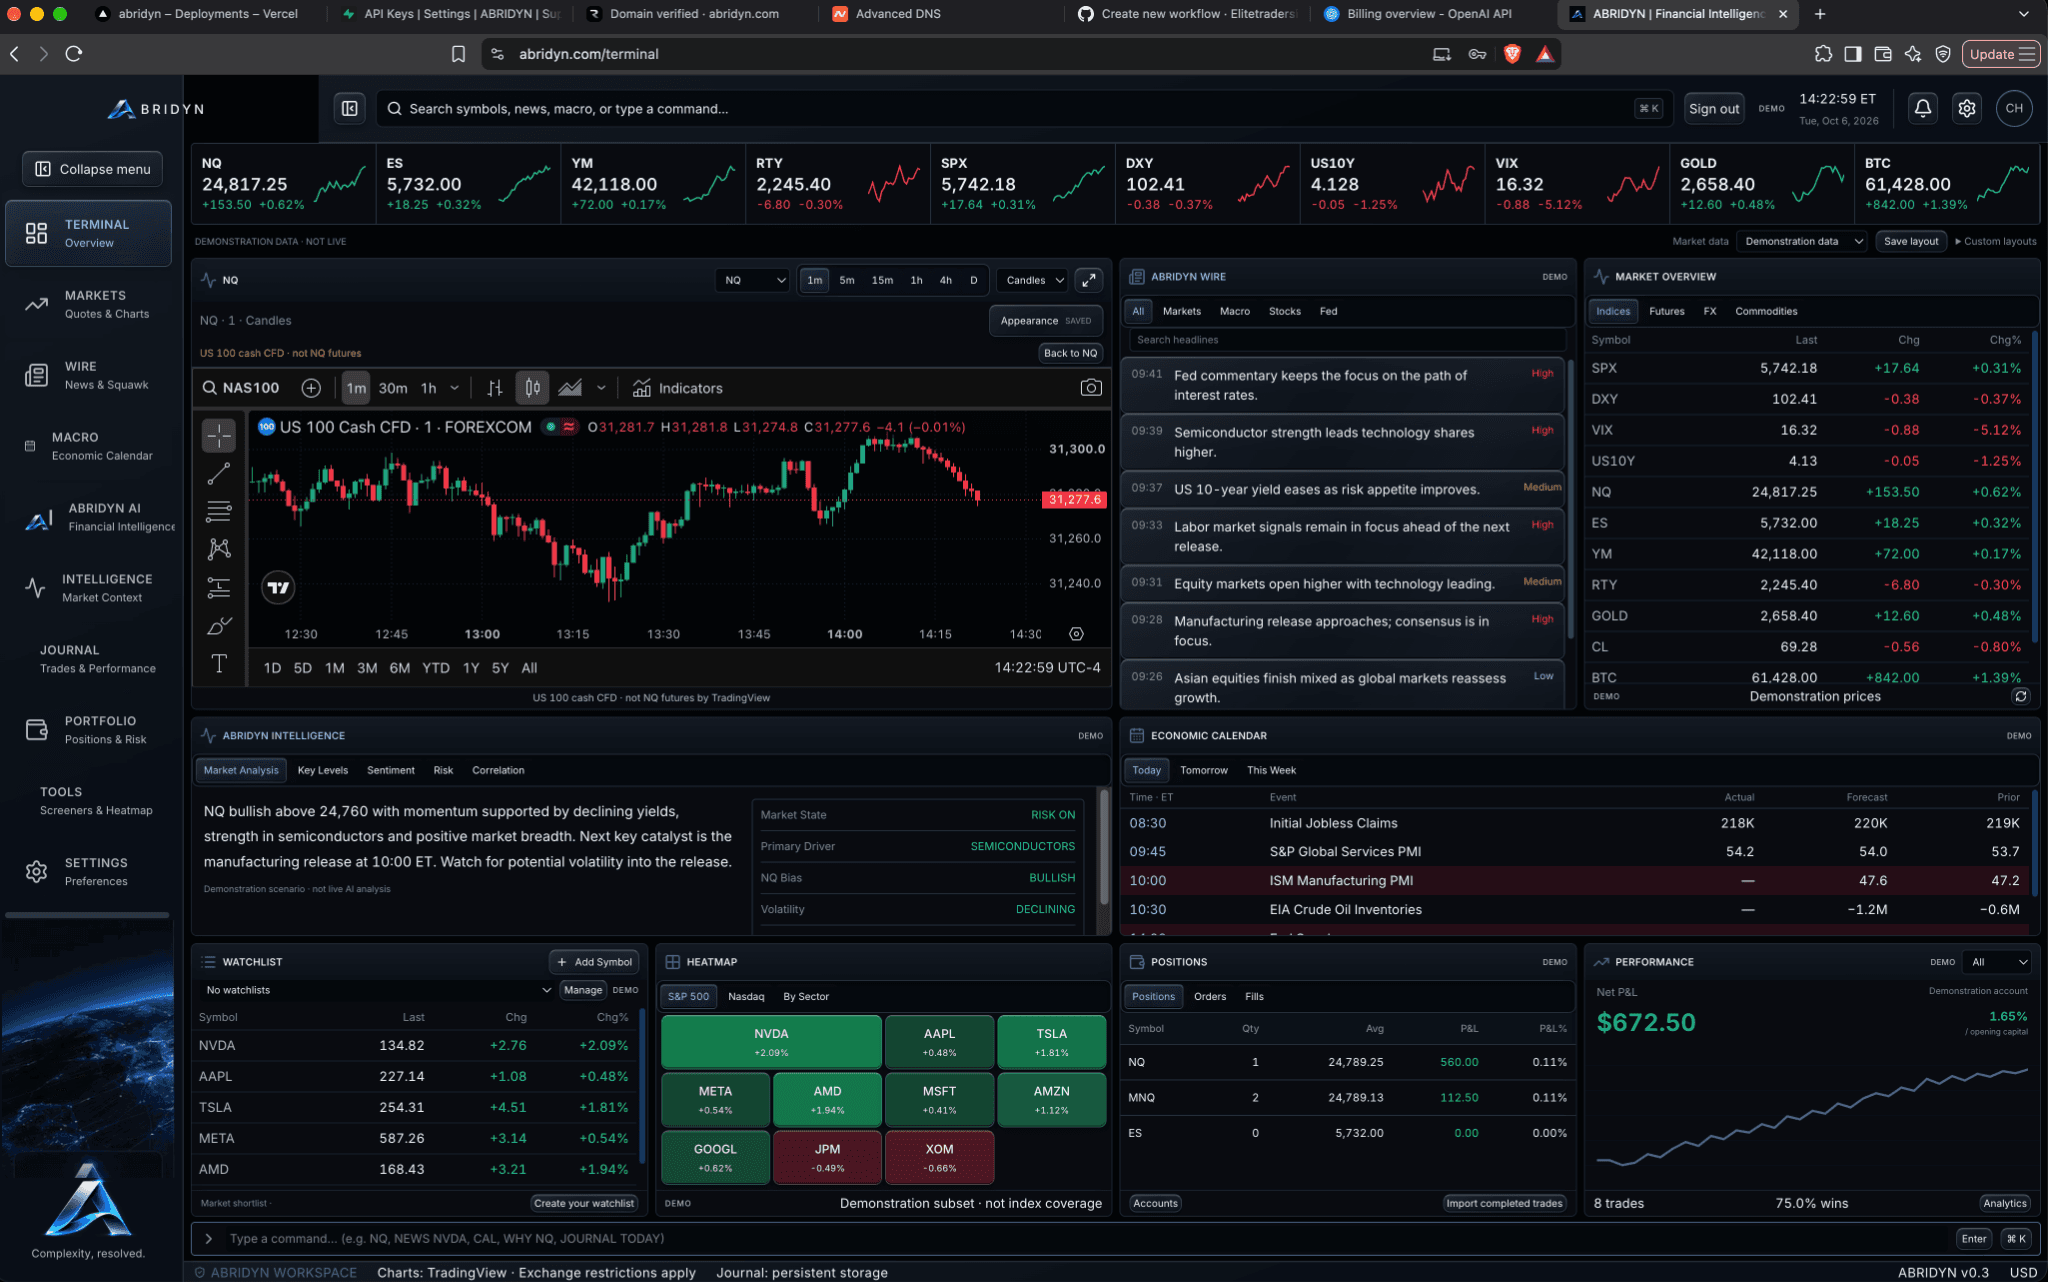This screenshot has width=2048, height=1282.
Task: Select the Fibonacci retracement tool
Action: [219, 512]
